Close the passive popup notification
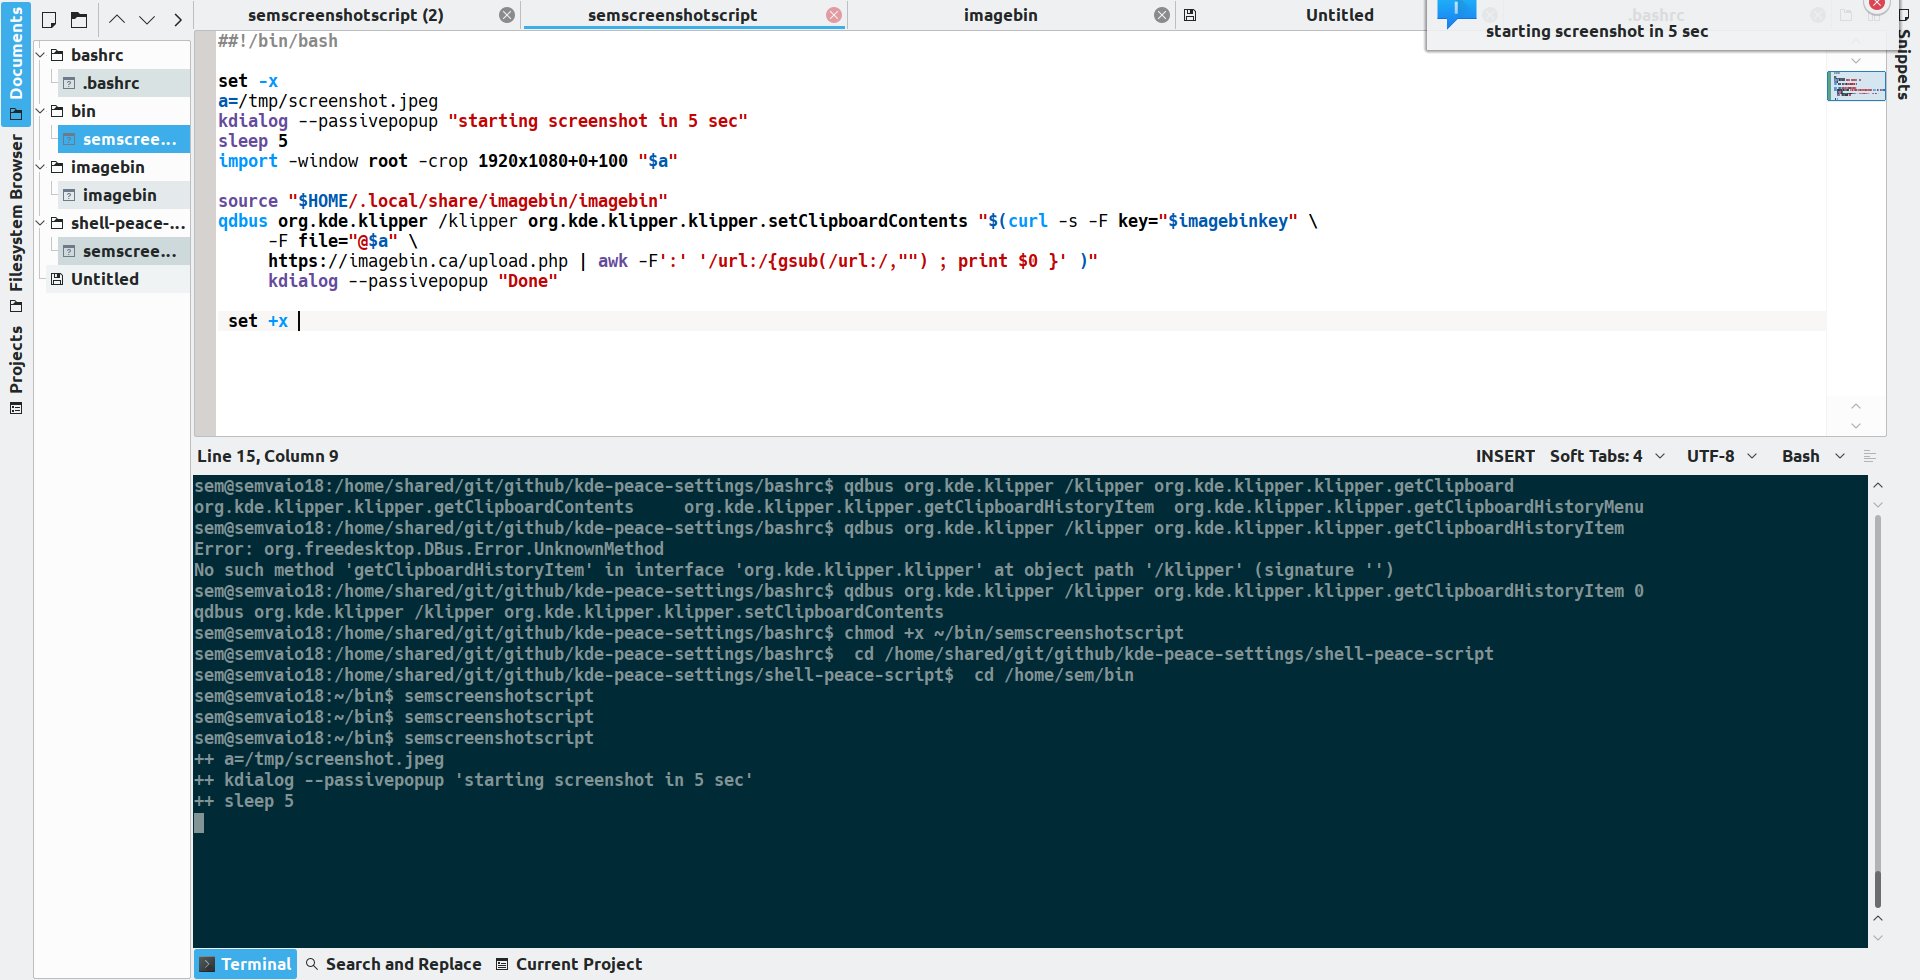The width and height of the screenshot is (1920, 980). coord(1877,4)
